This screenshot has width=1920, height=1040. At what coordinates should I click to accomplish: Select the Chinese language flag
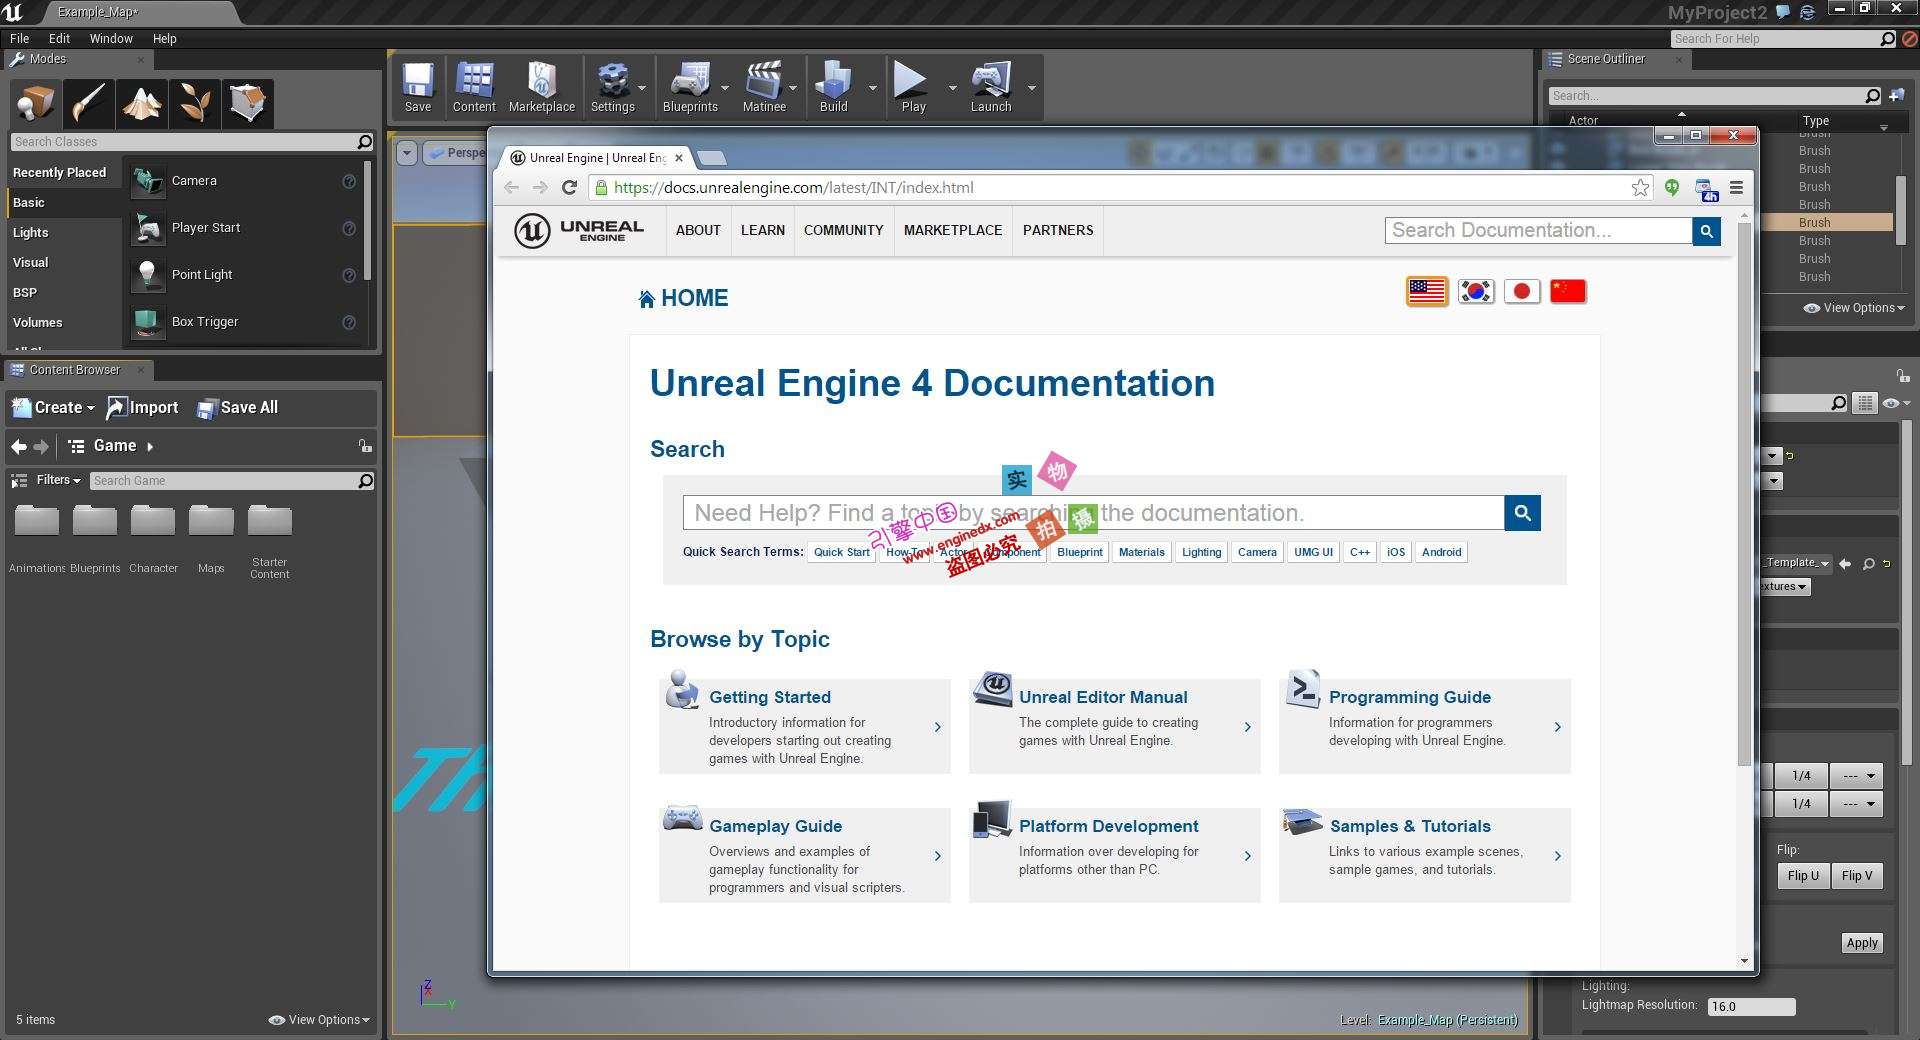pos(1568,291)
